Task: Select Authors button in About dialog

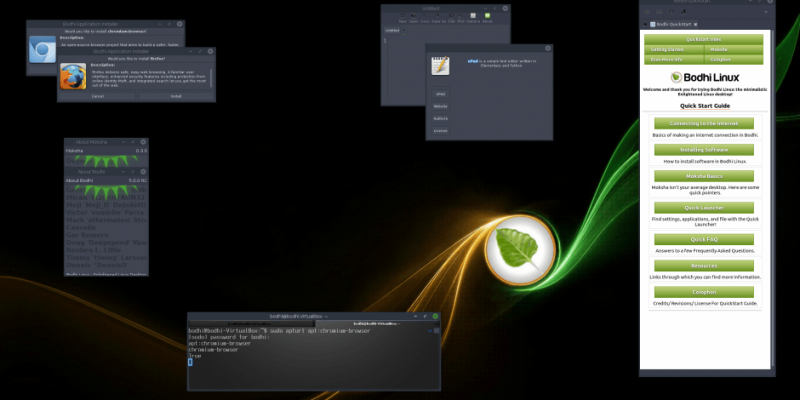Action: [x=440, y=118]
